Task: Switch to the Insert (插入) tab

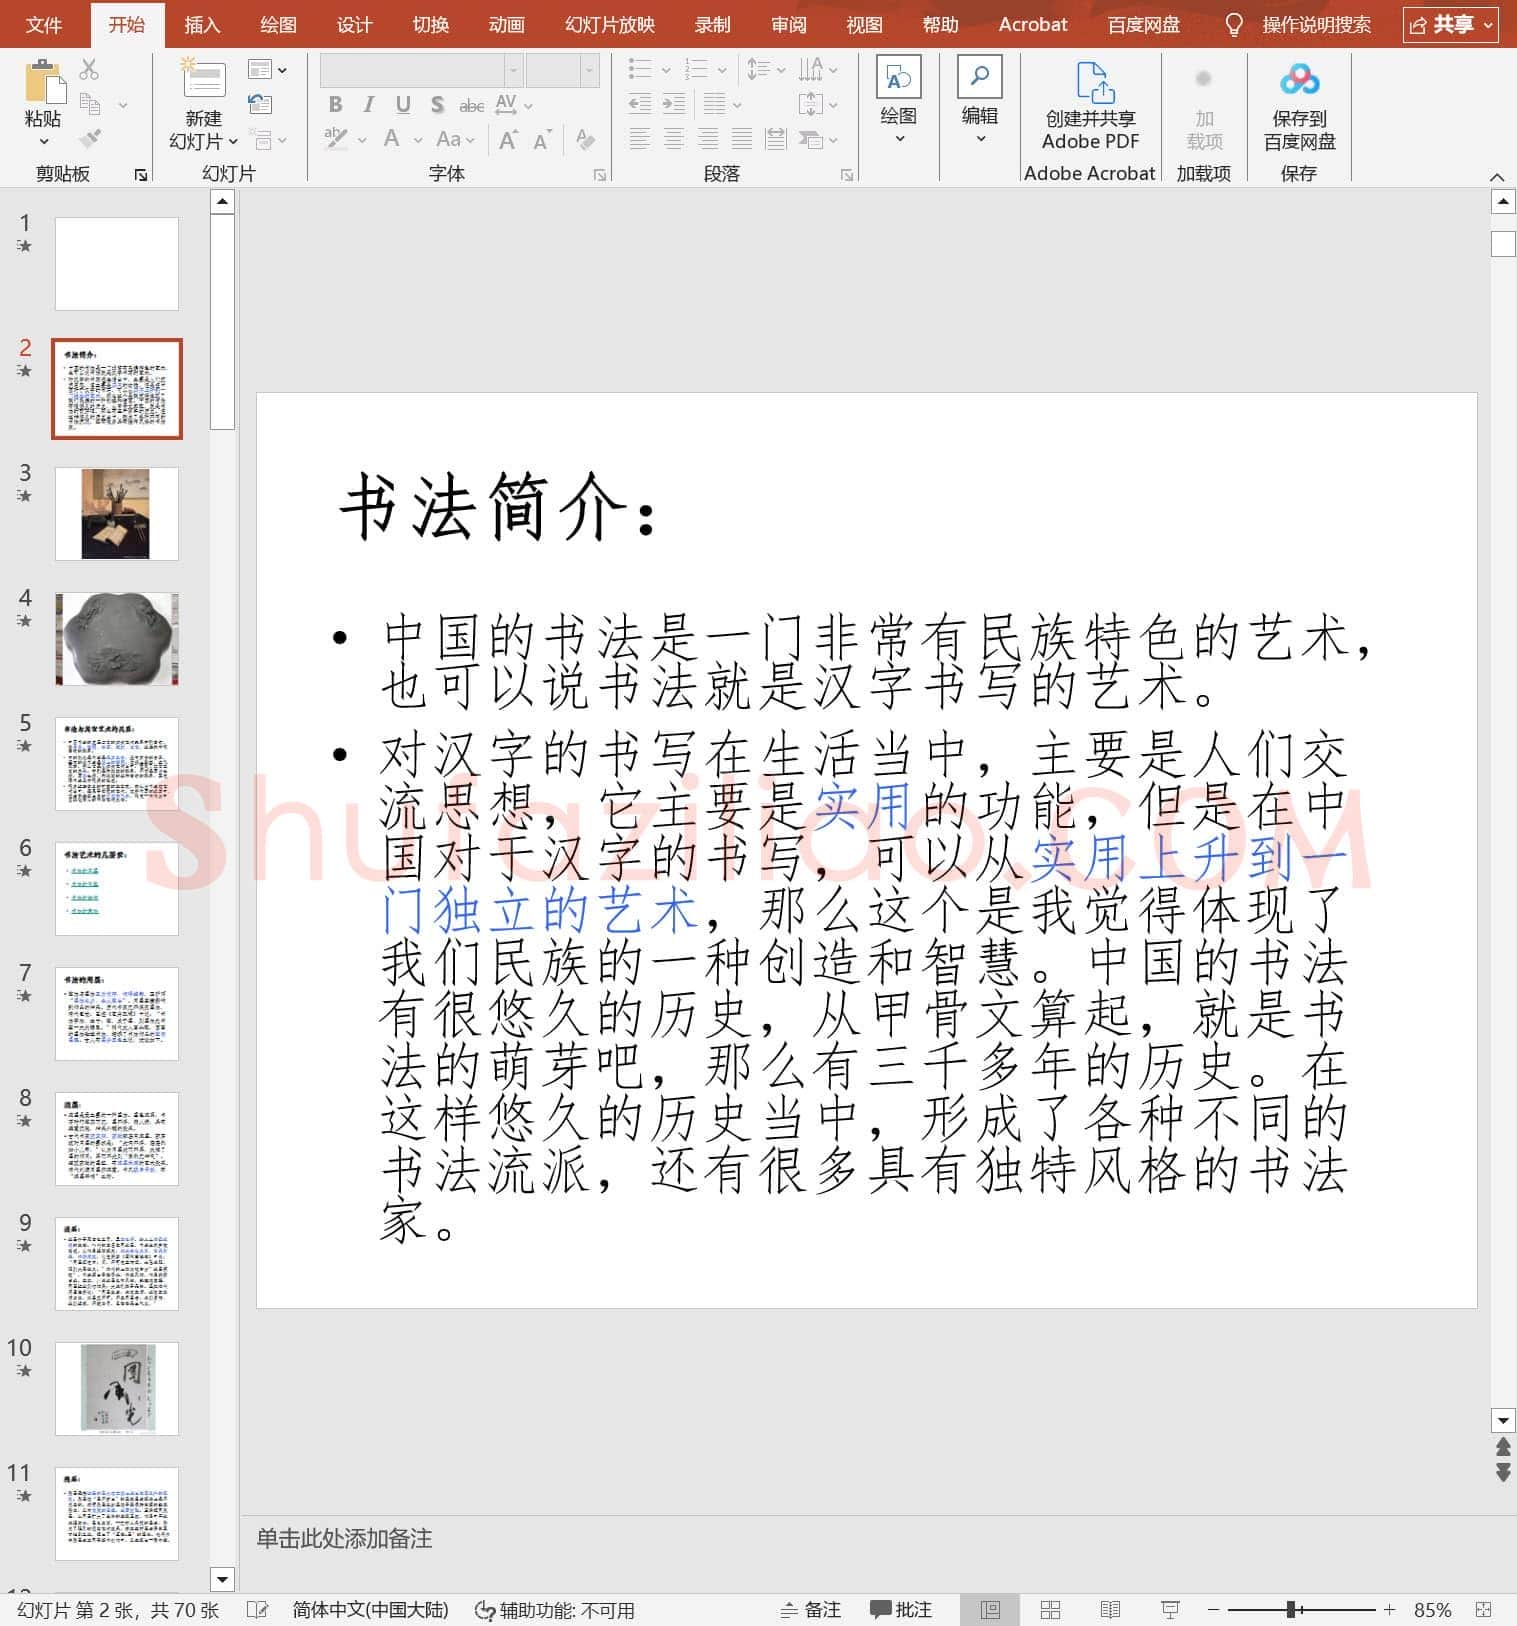Action: [x=202, y=25]
